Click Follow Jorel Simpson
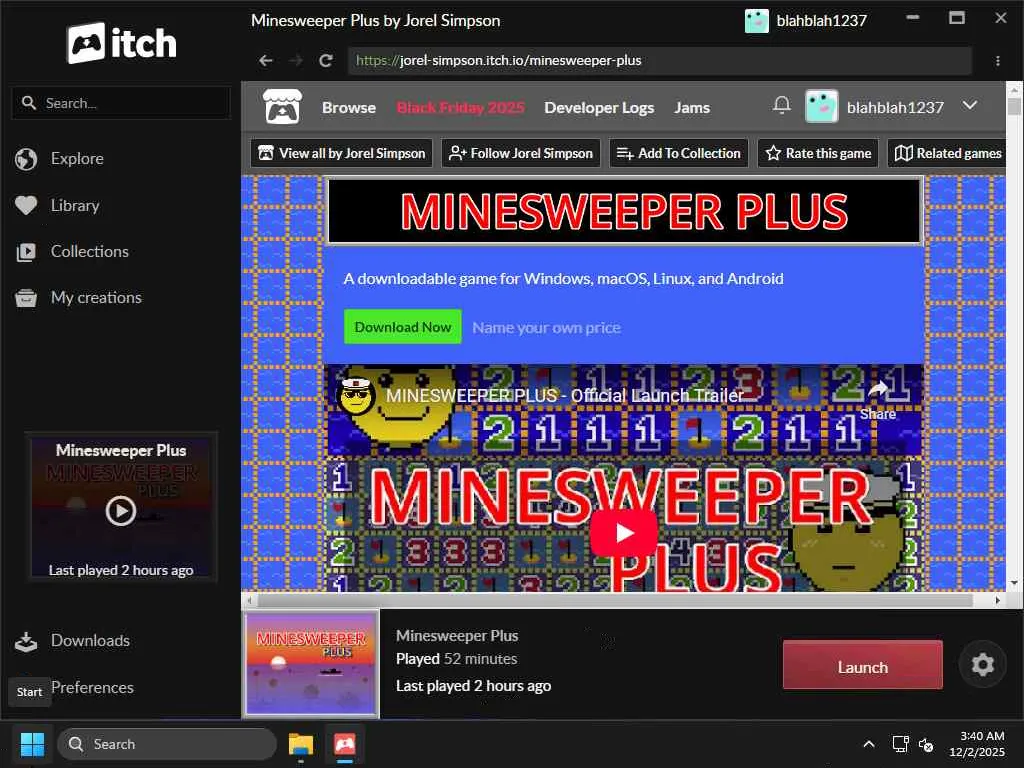This screenshot has height=768, width=1024. pos(520,153)
